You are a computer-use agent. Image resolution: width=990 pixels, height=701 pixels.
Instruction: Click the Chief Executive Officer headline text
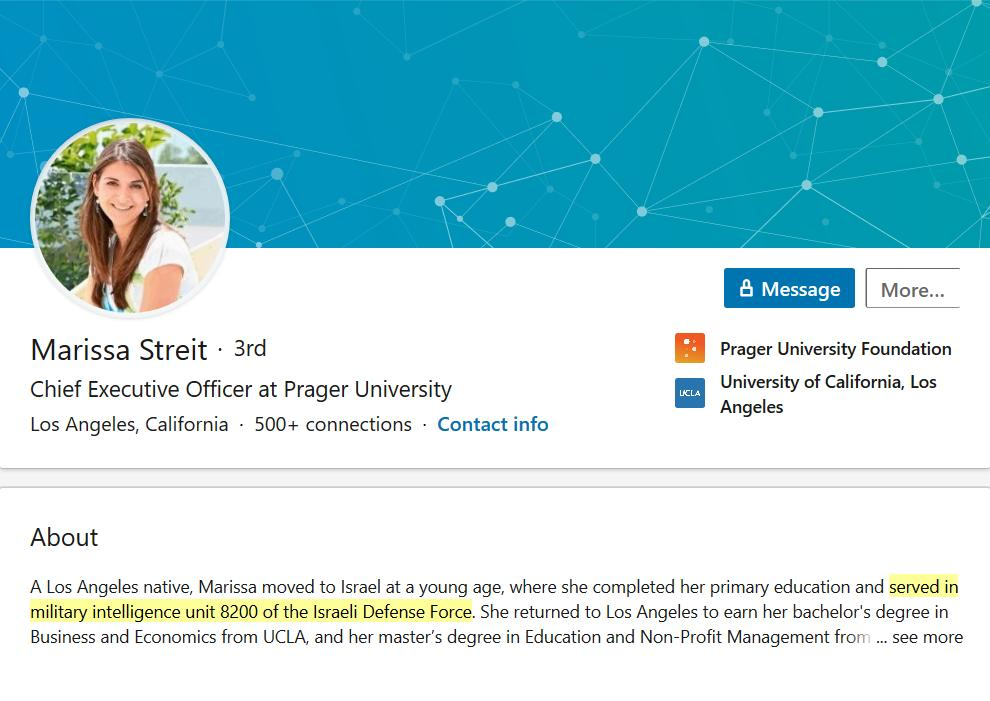point(241,389)
